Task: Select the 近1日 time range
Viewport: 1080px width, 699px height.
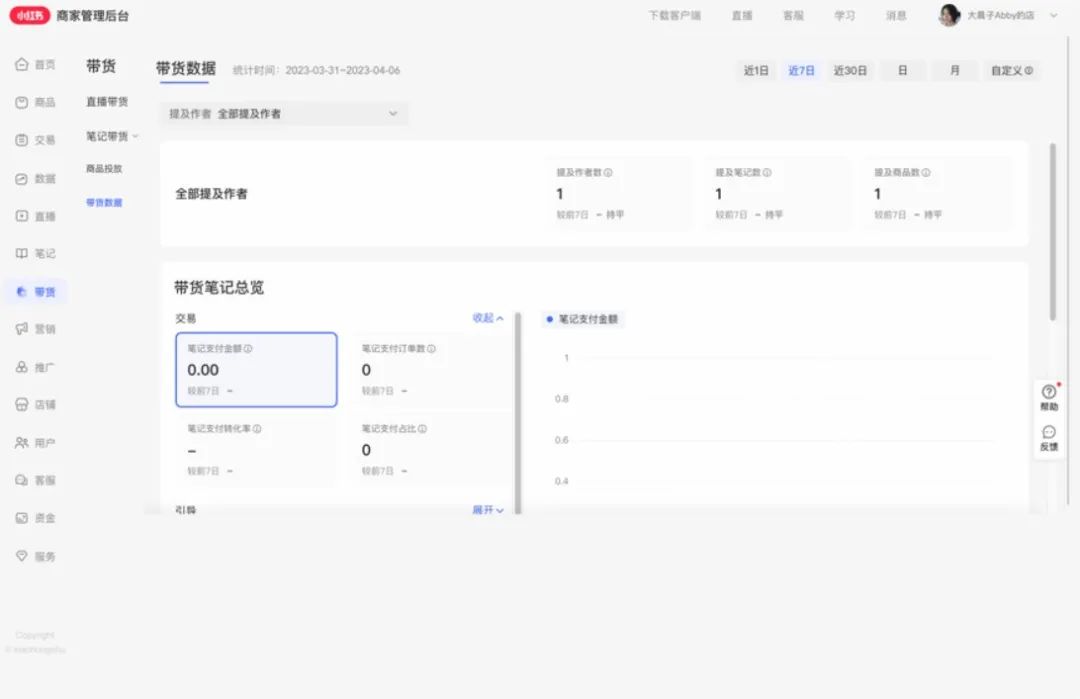Action: pos(756,71)
